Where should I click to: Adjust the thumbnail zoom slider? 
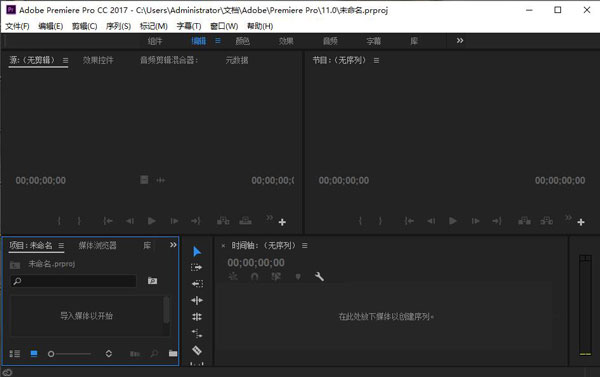coord(69,354)
